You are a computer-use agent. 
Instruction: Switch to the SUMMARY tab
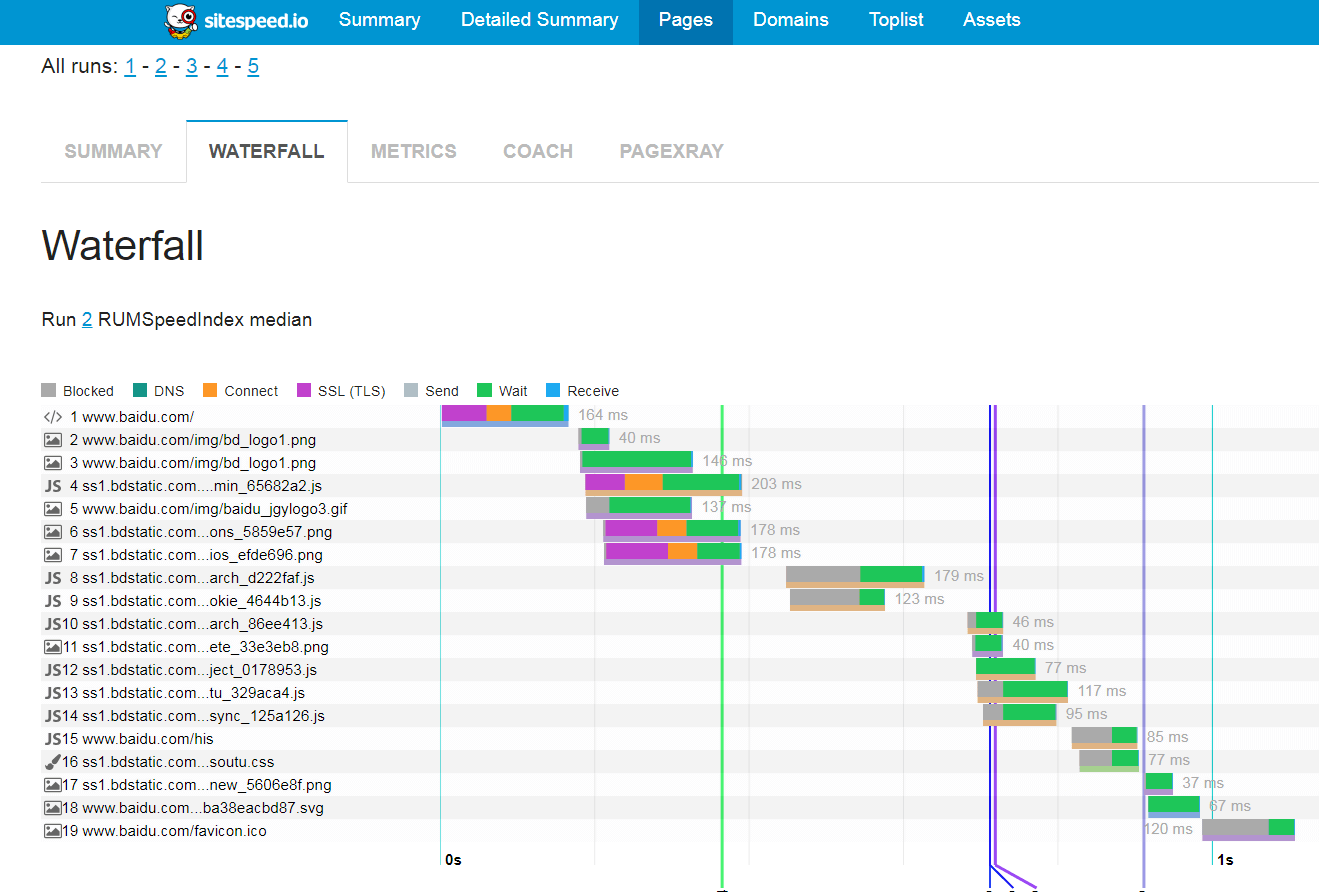coord(113,152)
